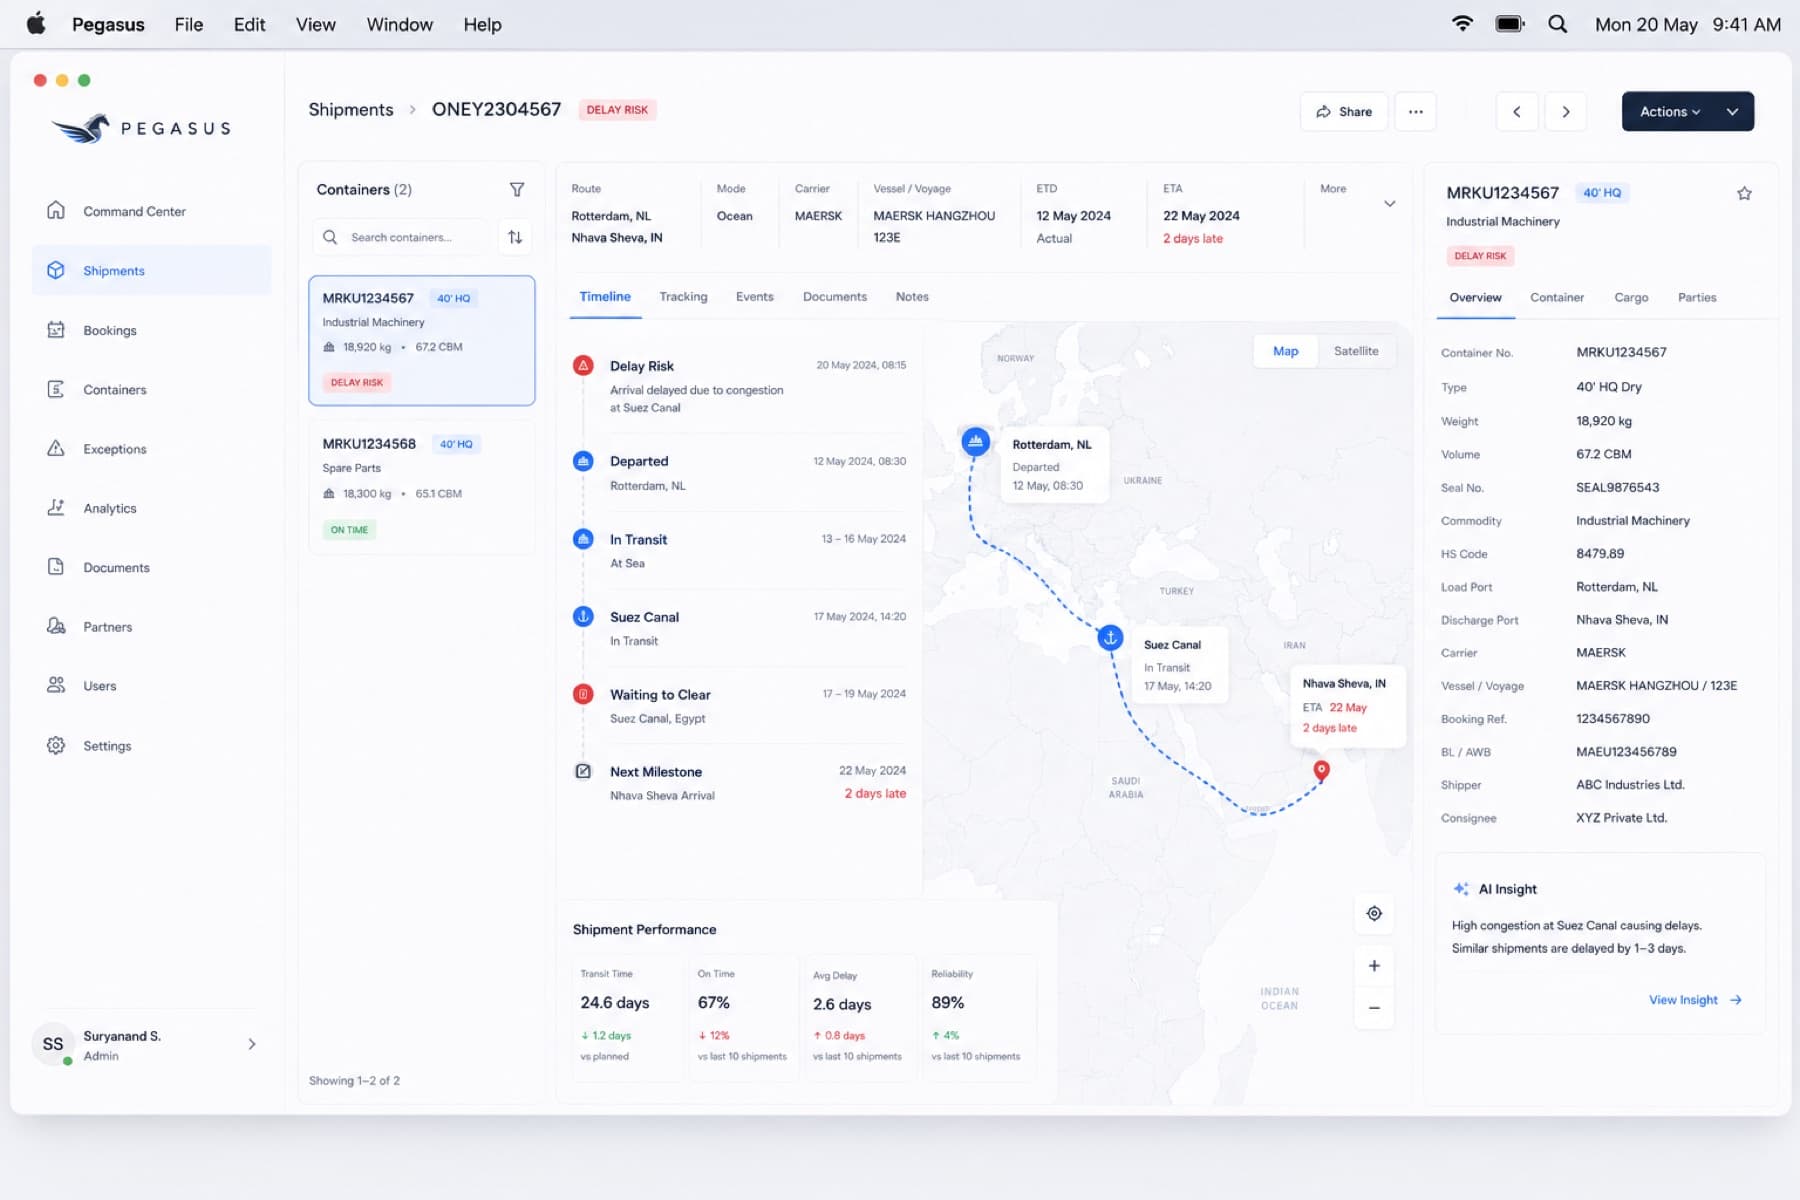The image size is (1800, 1200).
Task: Open the Containers sidebar section
Action: point(150,389)
